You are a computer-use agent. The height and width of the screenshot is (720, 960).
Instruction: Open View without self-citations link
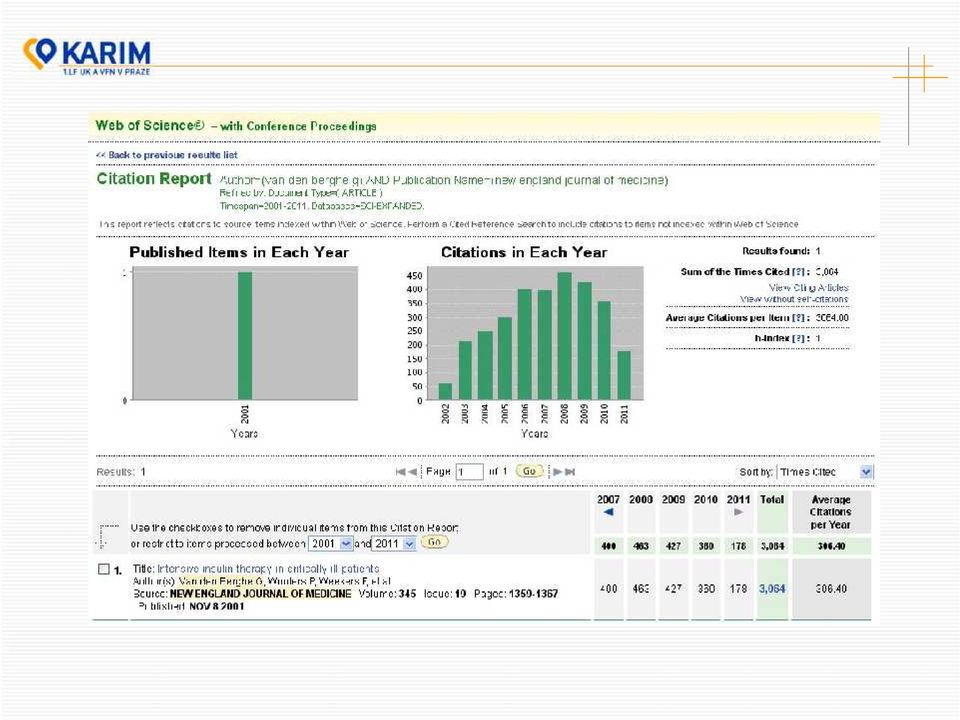[794, 299]
